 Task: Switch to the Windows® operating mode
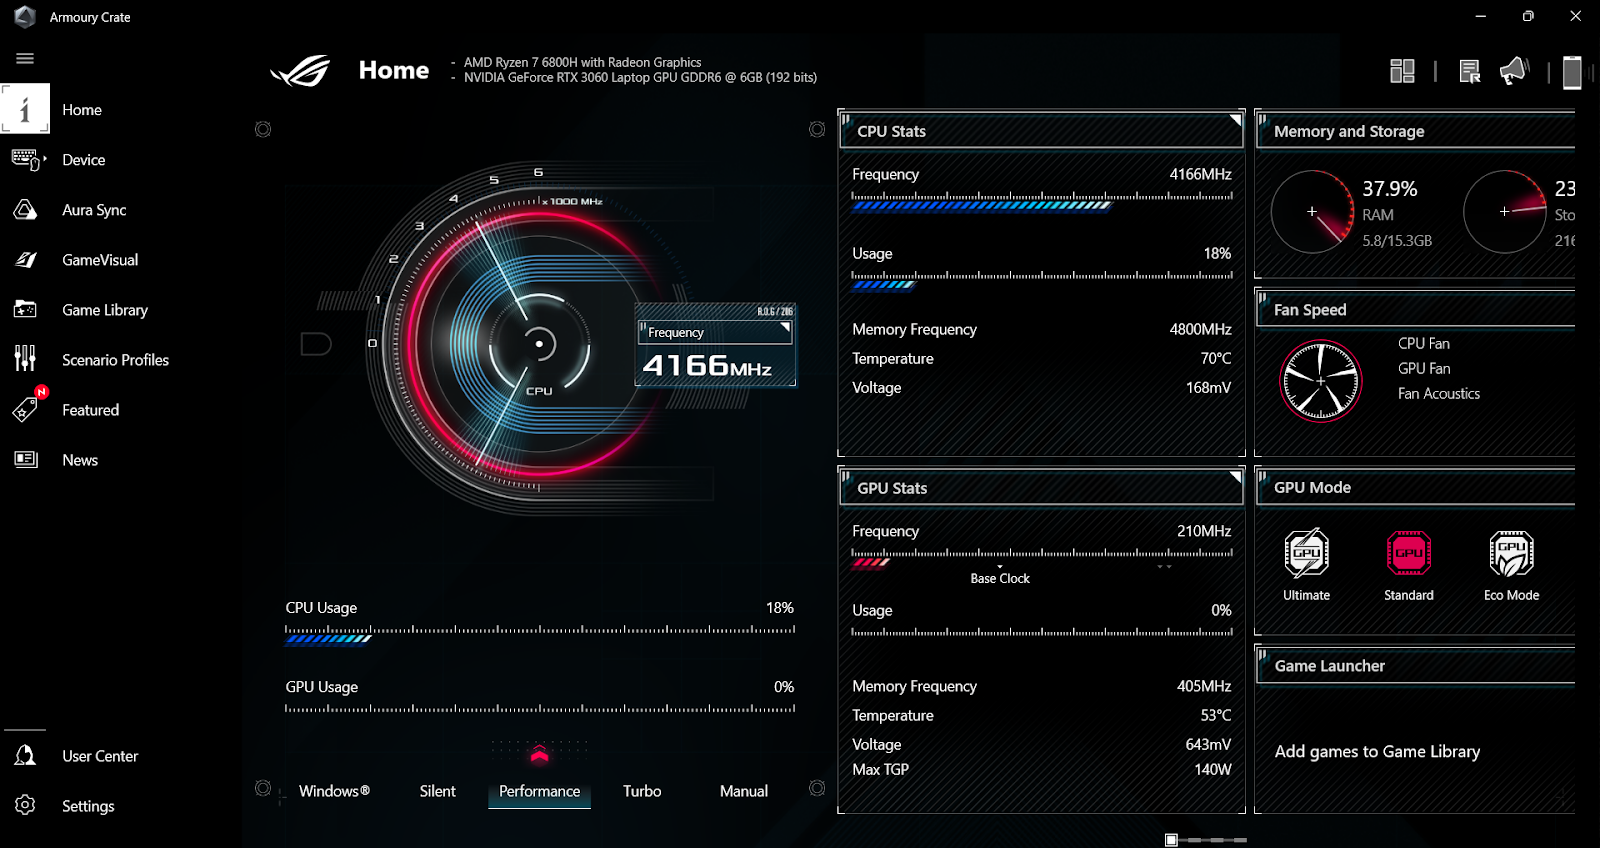[x=334, y=791]
